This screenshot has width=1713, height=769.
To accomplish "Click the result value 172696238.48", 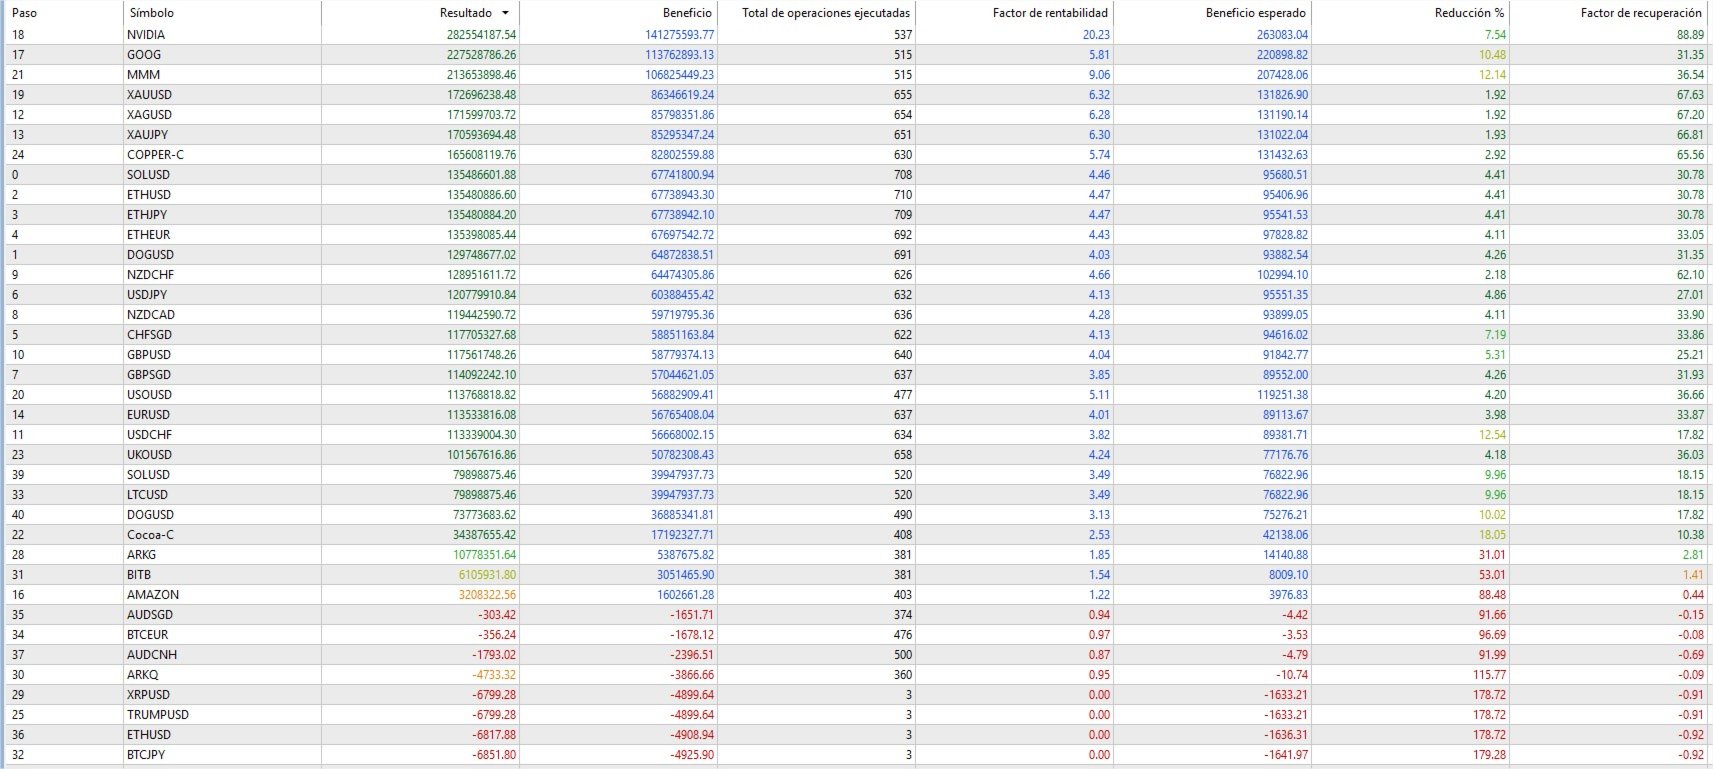I will click(481, 94).
